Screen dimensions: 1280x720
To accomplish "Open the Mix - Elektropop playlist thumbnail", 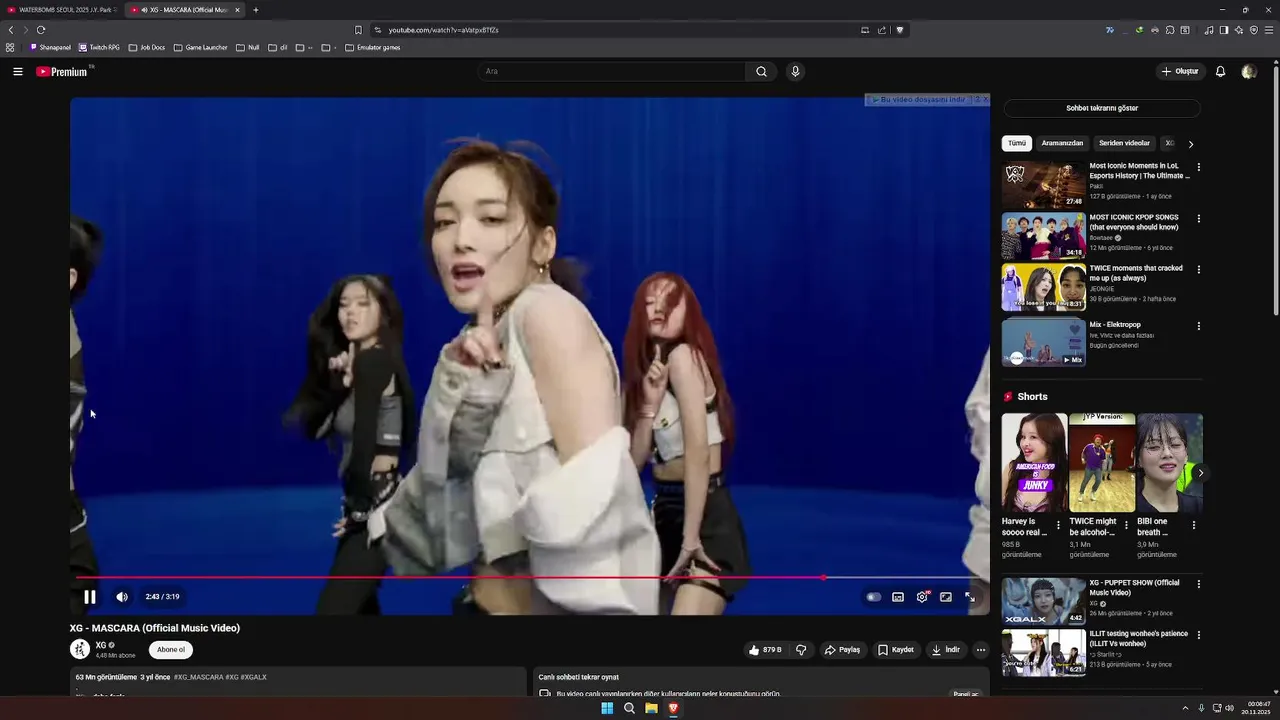I will coord(1043,342).
